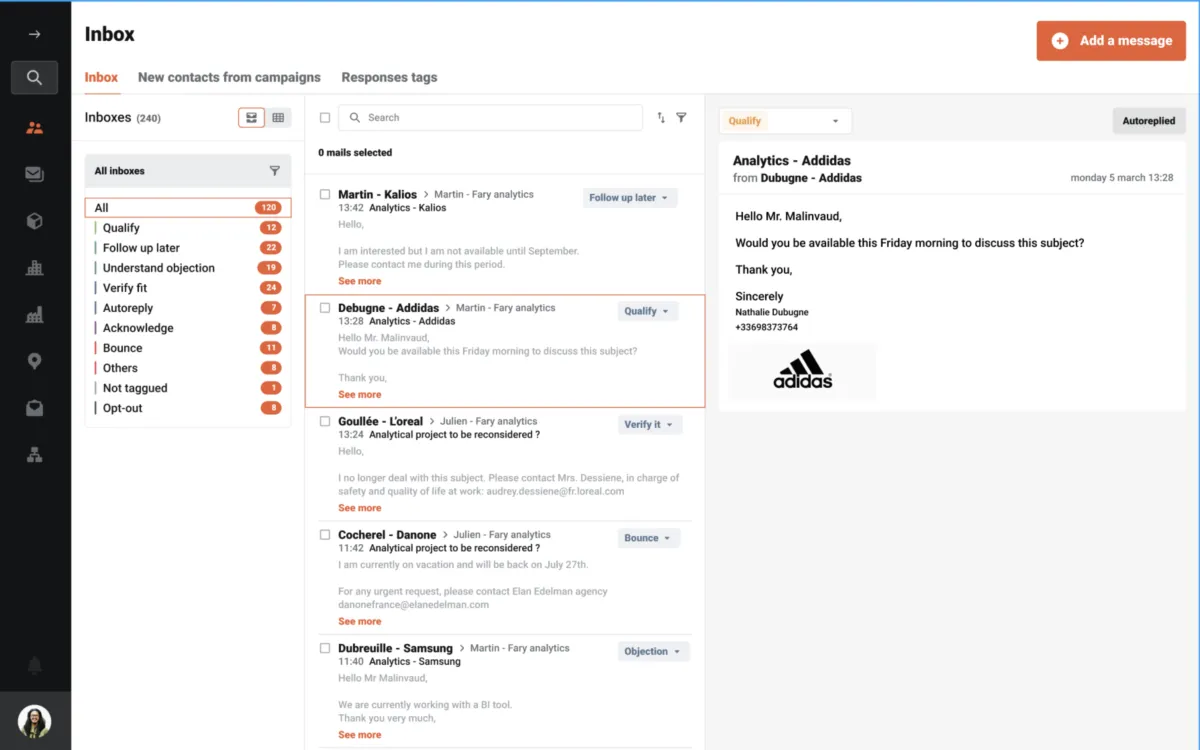
Task: Switch to Responses tags tab
Action: pyautogui.click(x=389, y=77)
